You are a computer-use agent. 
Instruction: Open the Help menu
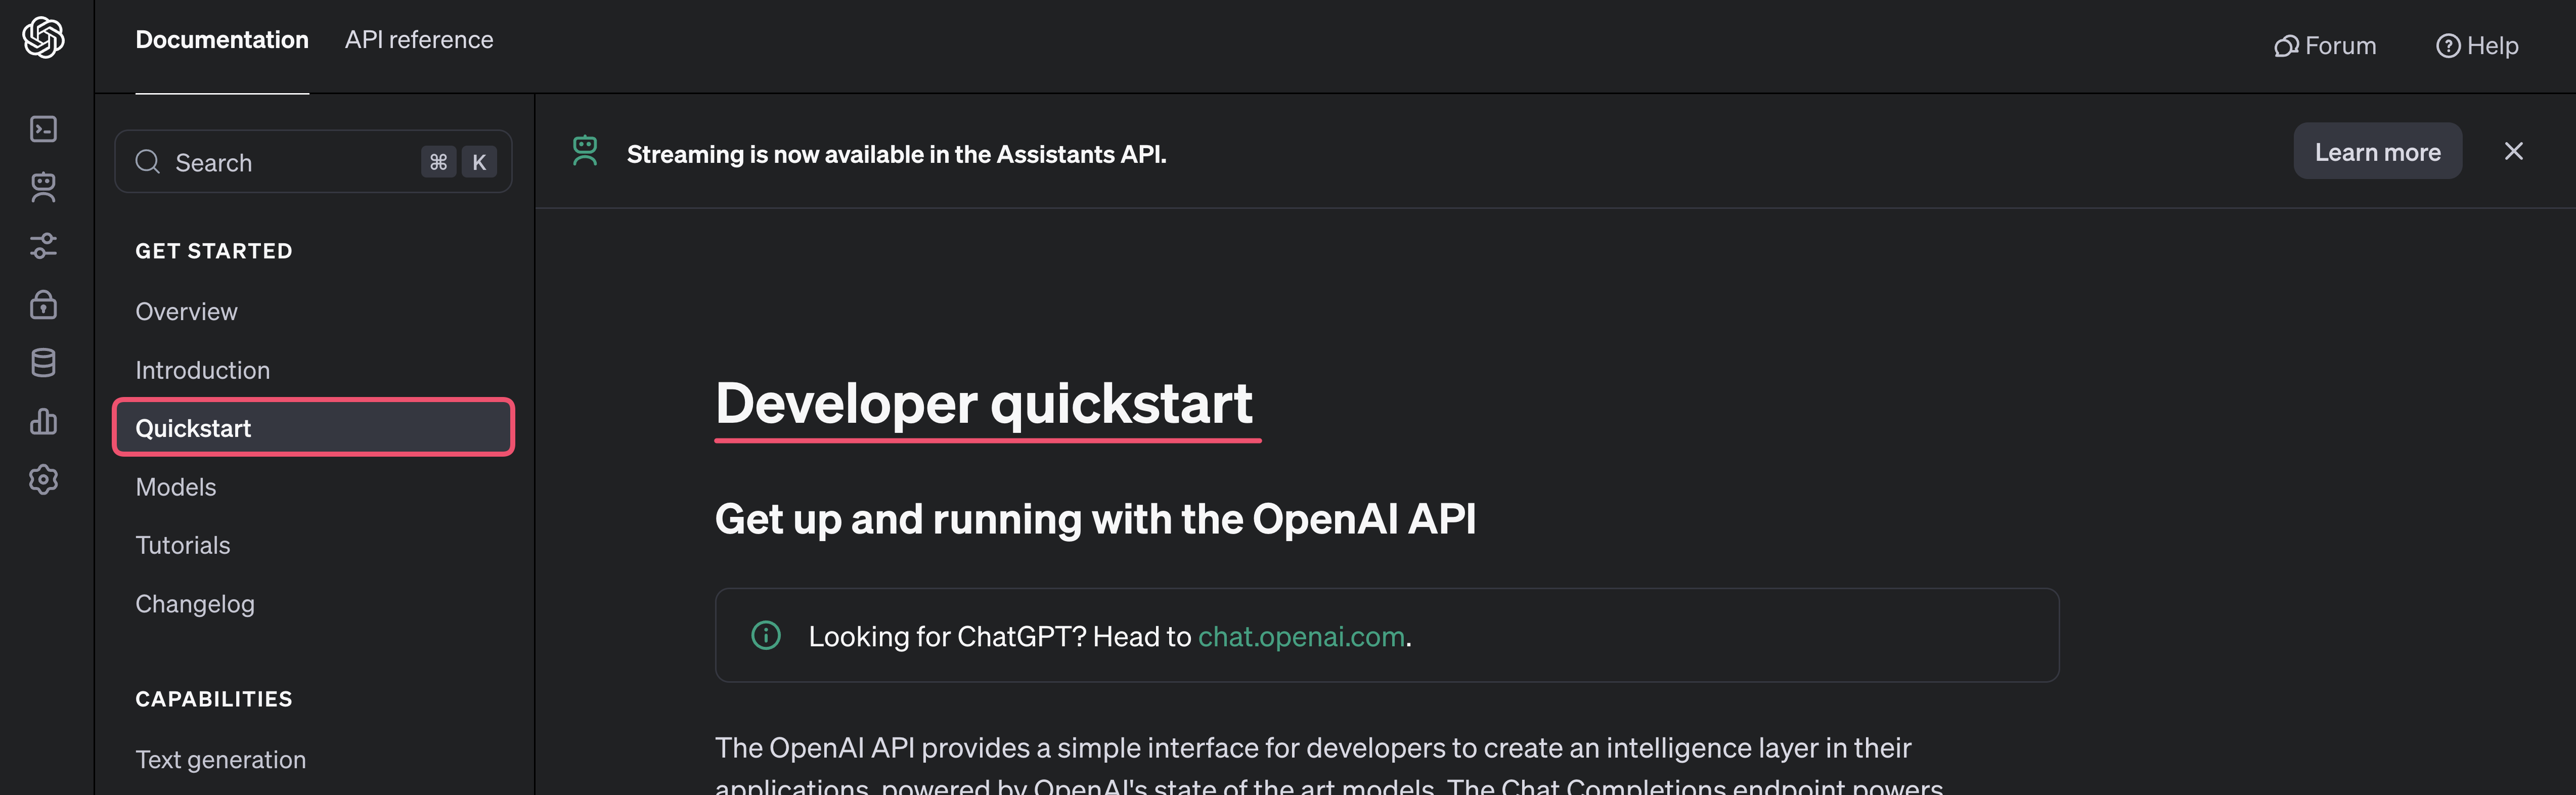2477,46
